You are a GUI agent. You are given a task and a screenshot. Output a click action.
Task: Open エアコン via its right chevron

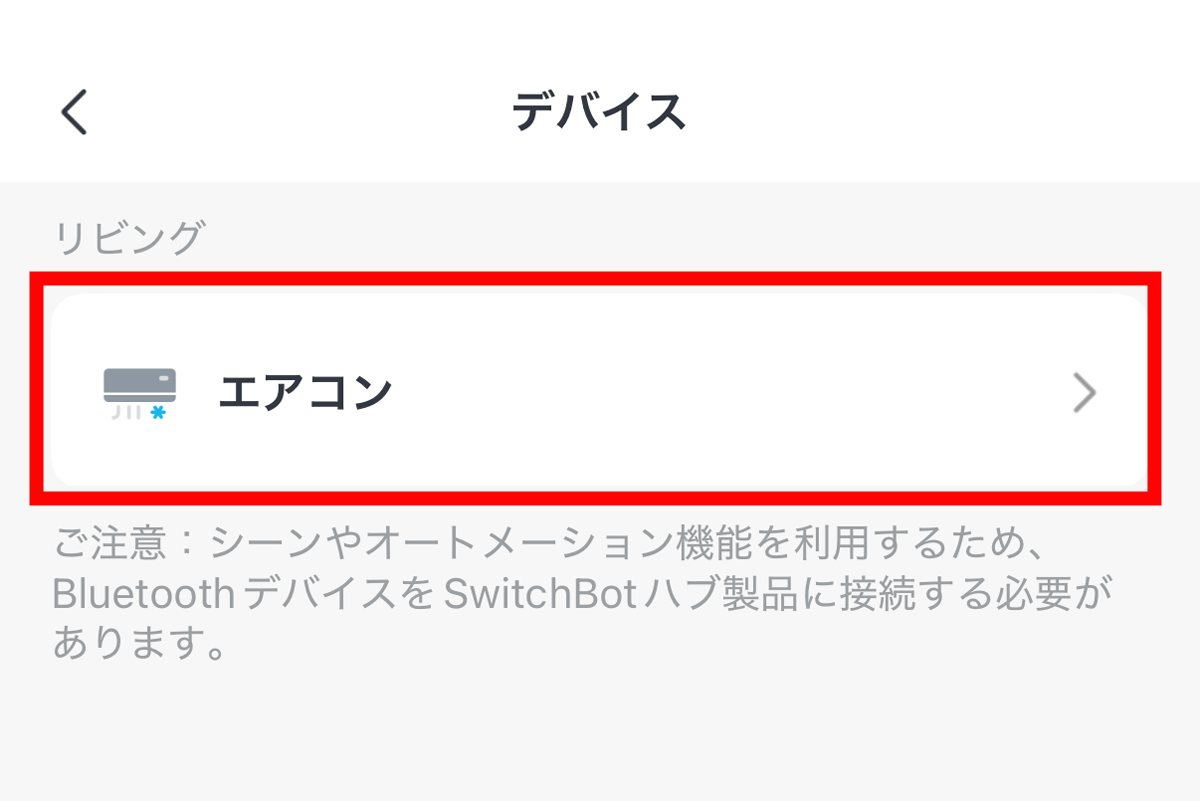[1084, 394]
